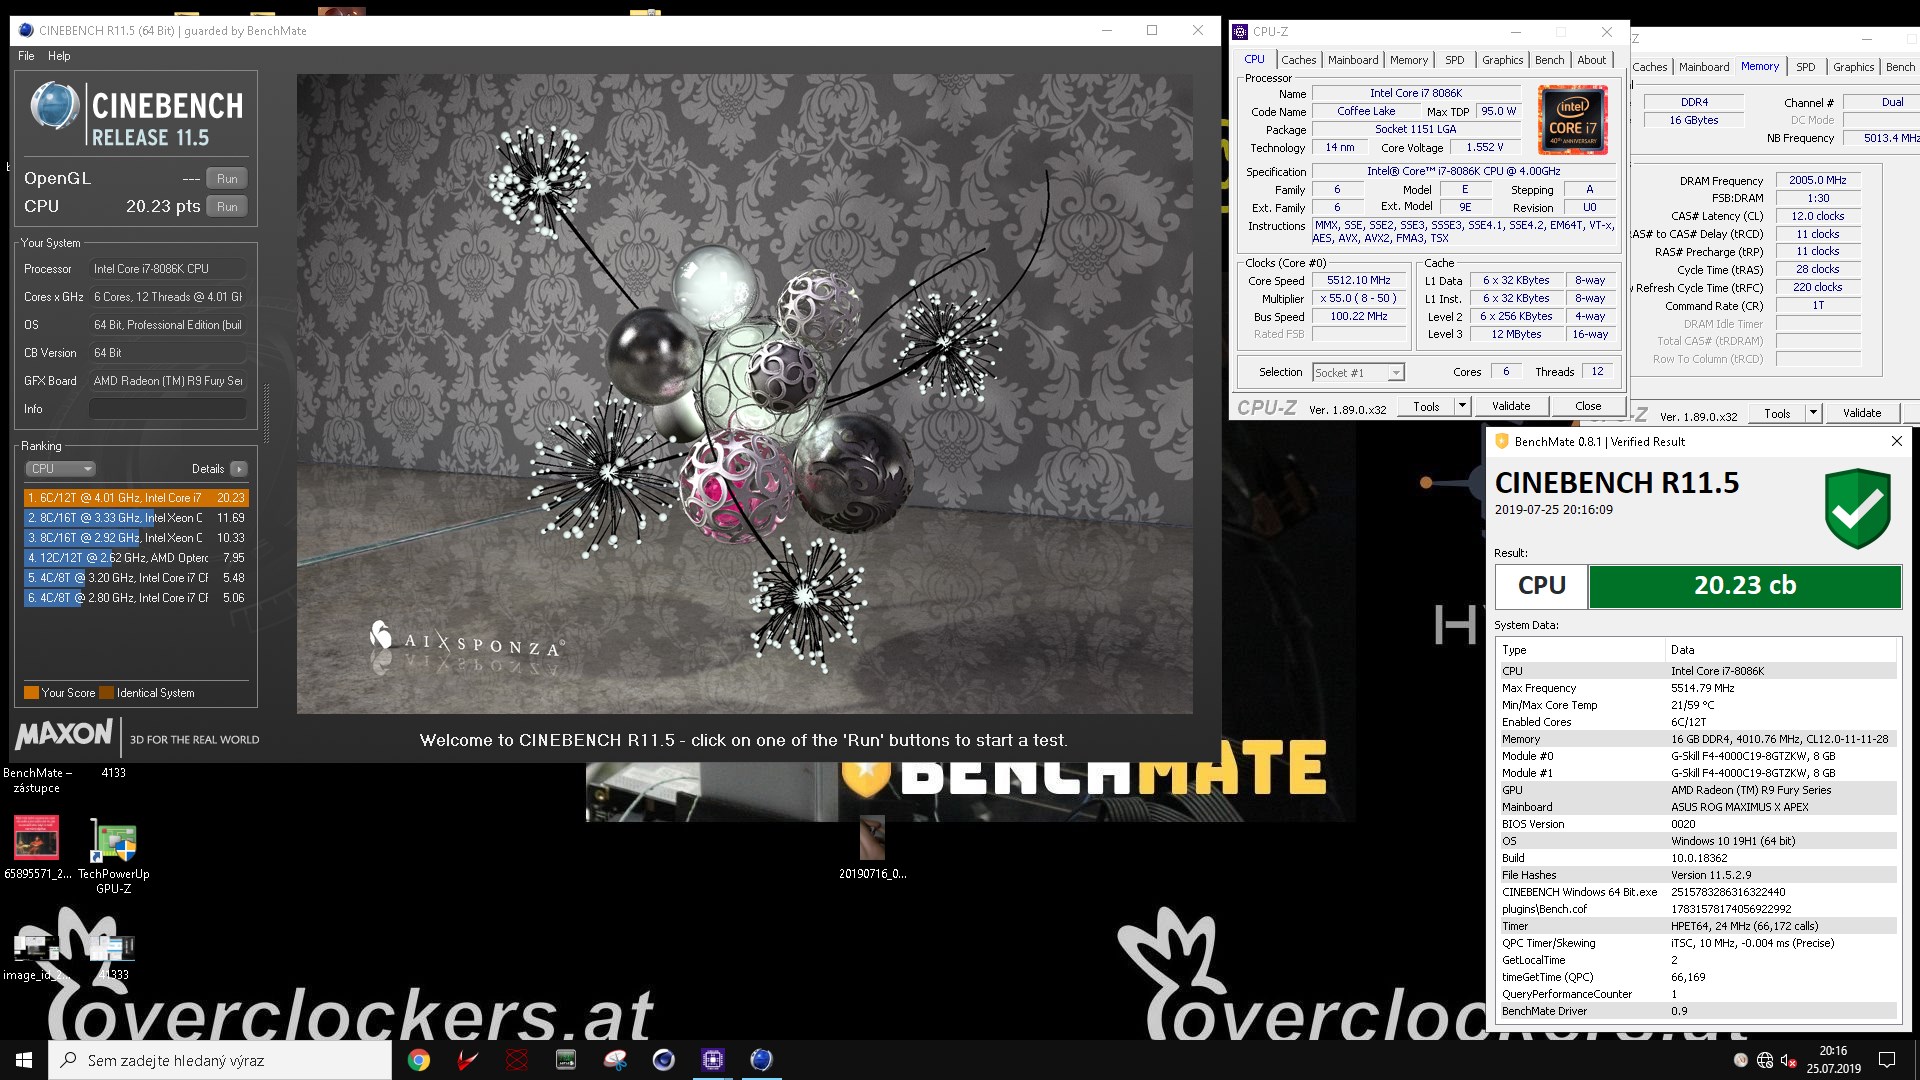Switch to the Caches tab in front CPU-Z
The height and width of the screenshot is (1080, 1920).
[x=1298, y=60]
